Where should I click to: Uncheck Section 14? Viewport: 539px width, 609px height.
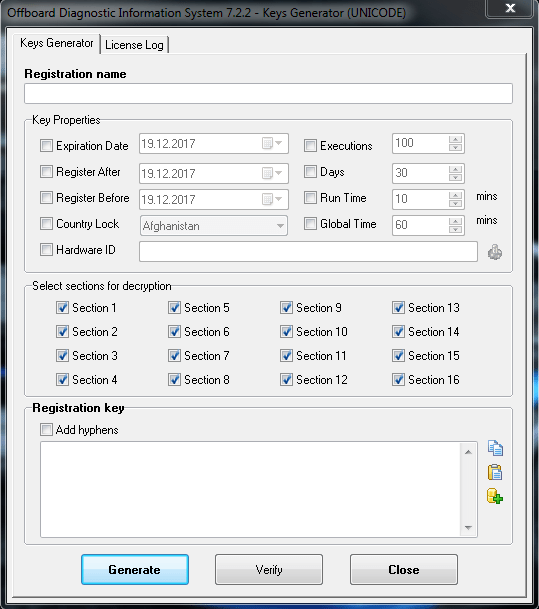398,332
